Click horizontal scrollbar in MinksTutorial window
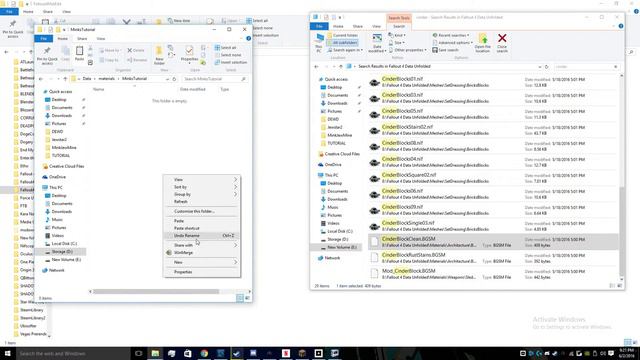 pos(156,291)
